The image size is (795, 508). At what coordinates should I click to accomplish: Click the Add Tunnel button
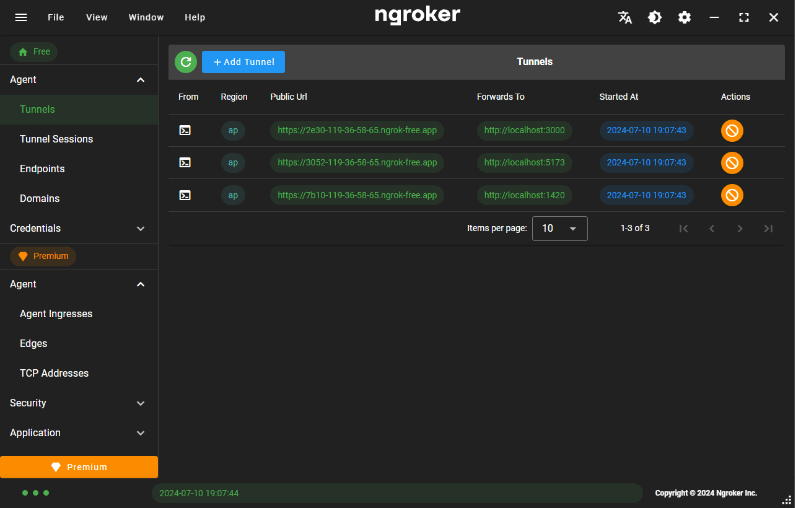tap(243, 62)
